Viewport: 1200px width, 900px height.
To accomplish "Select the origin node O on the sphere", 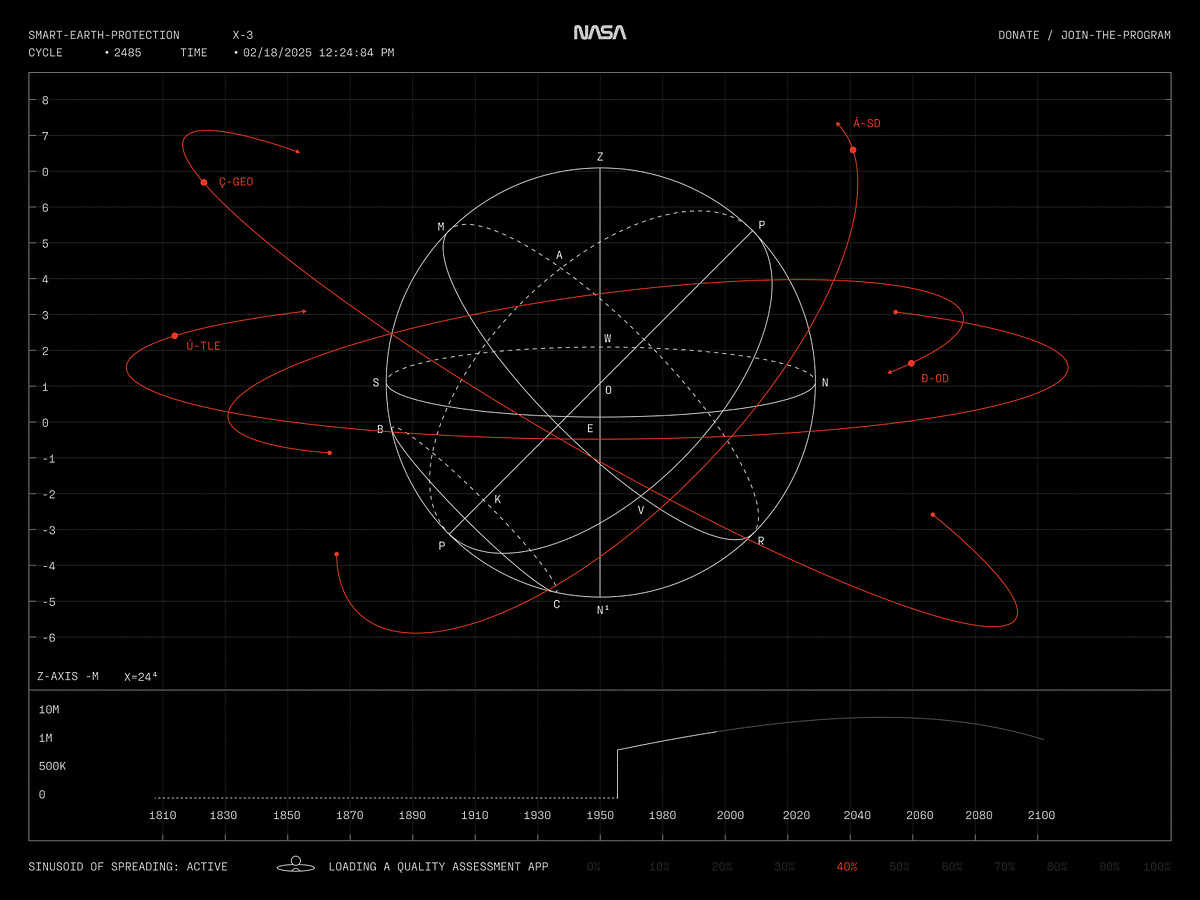I will click(x=610, y=392).
